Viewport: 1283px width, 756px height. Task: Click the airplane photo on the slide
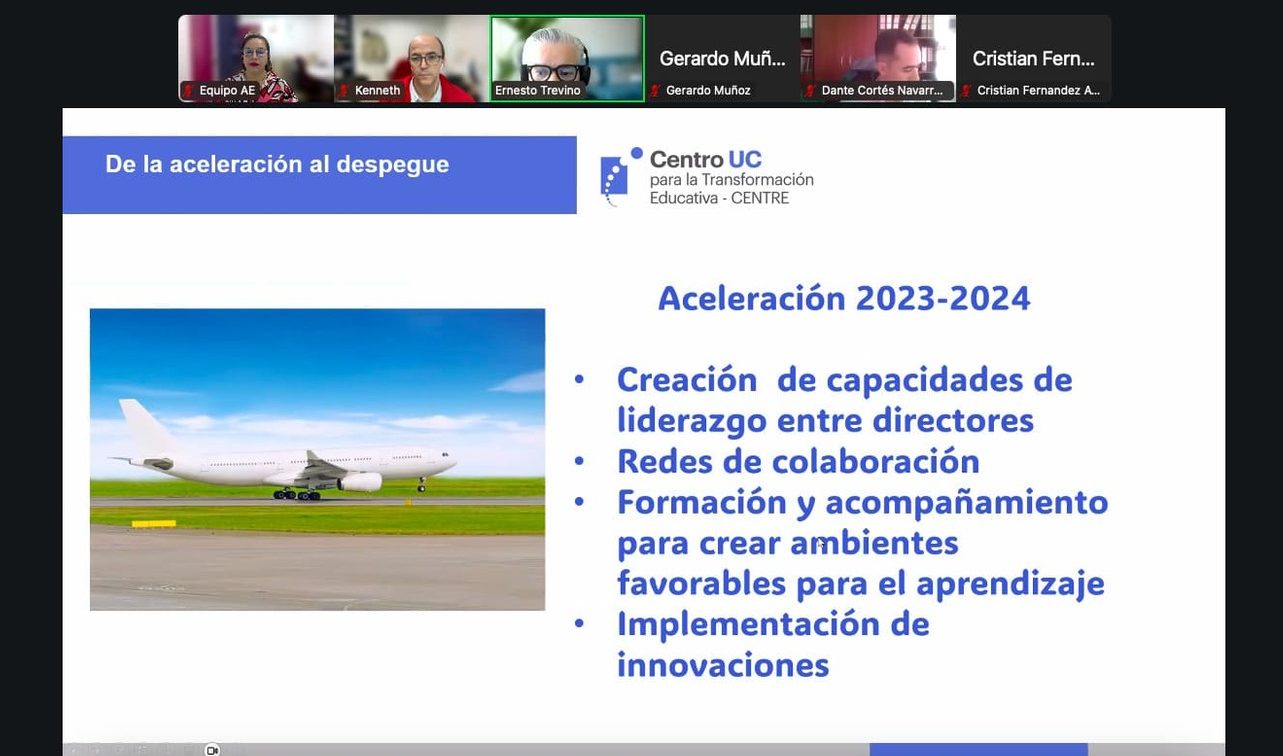tap(317, 459)
